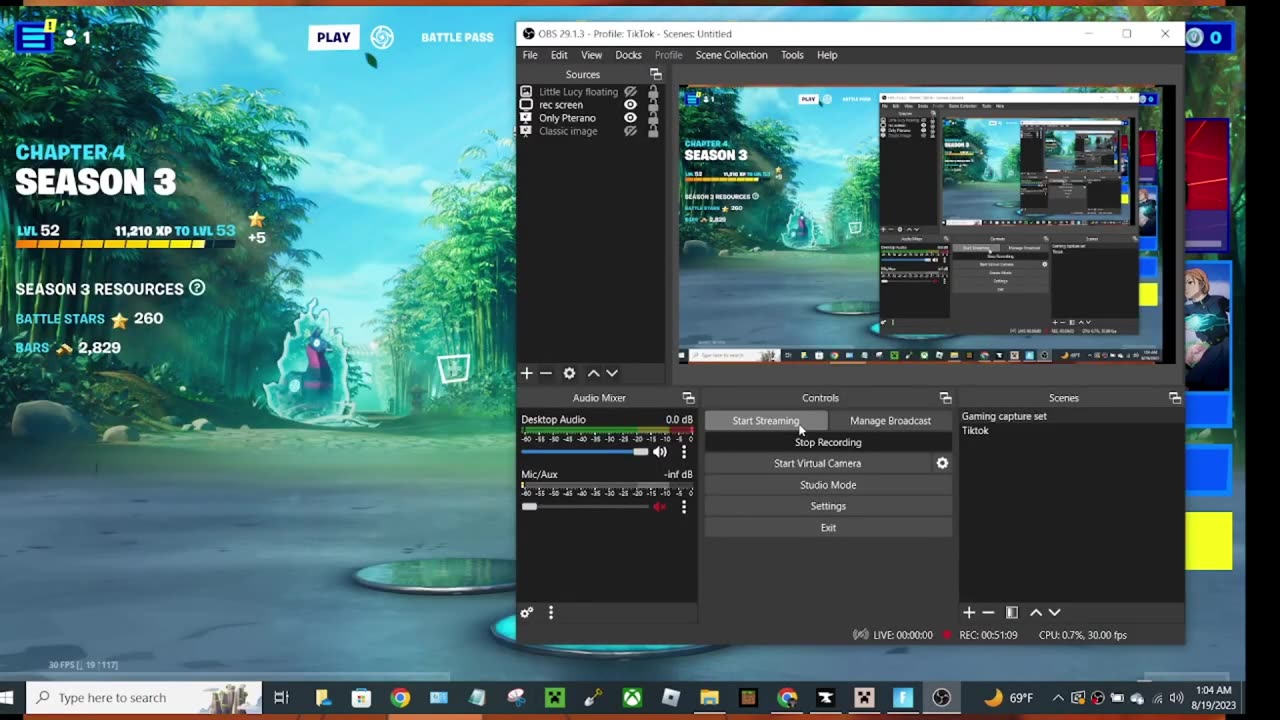1280x720 pixels.
Task: Open the File menu in OBS
Action: click(530, 55)
